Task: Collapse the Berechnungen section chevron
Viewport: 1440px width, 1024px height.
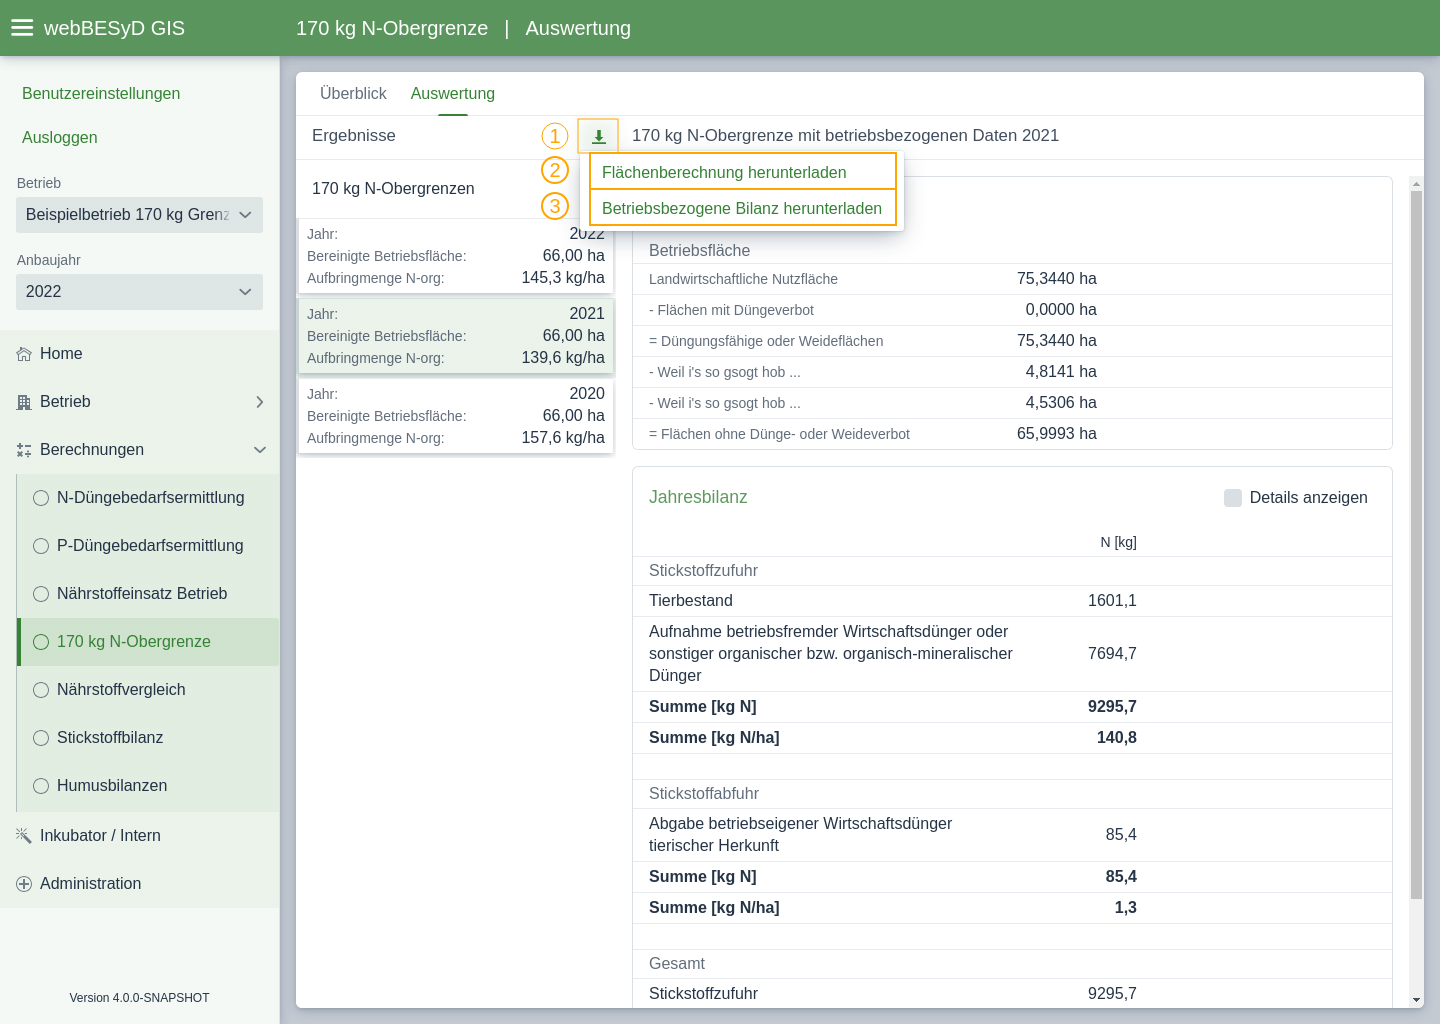Action: [260, 450]
